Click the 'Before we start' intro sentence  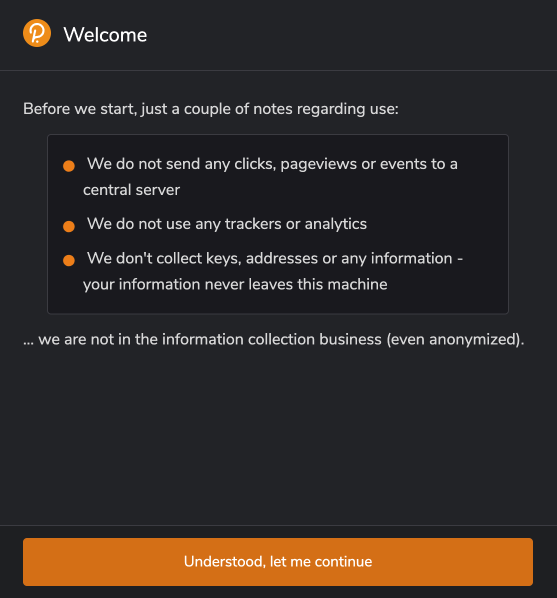pos(211,109)
